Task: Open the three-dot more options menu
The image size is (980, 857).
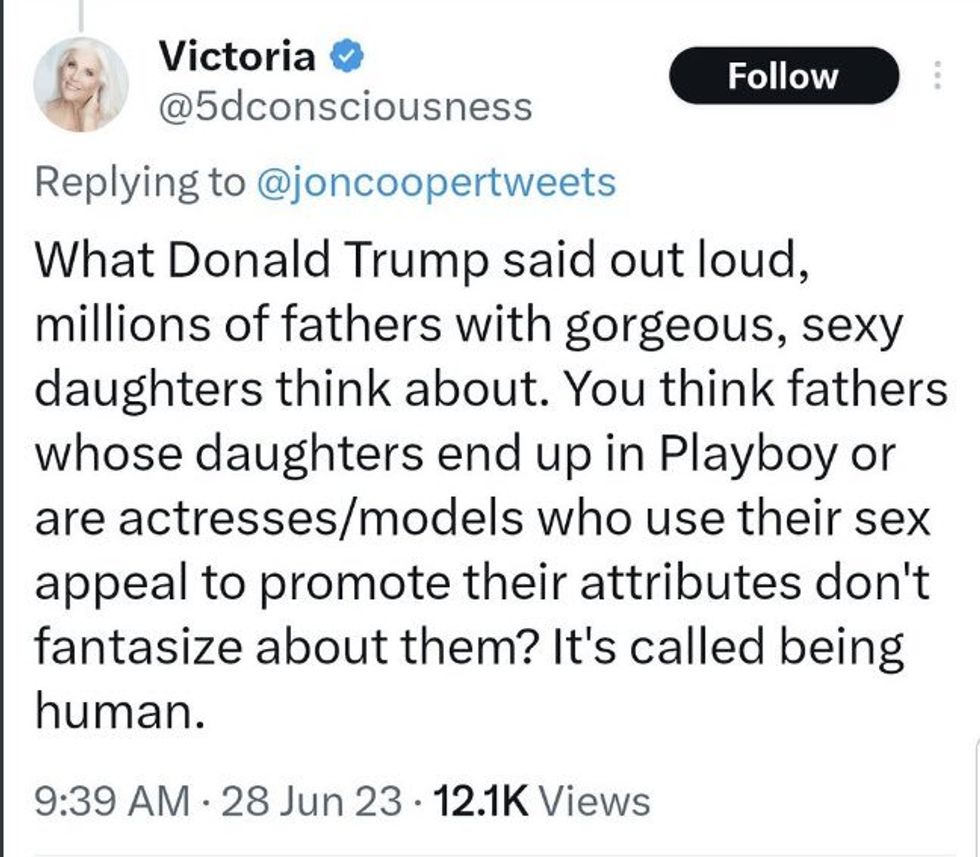Action: (937, 76)
